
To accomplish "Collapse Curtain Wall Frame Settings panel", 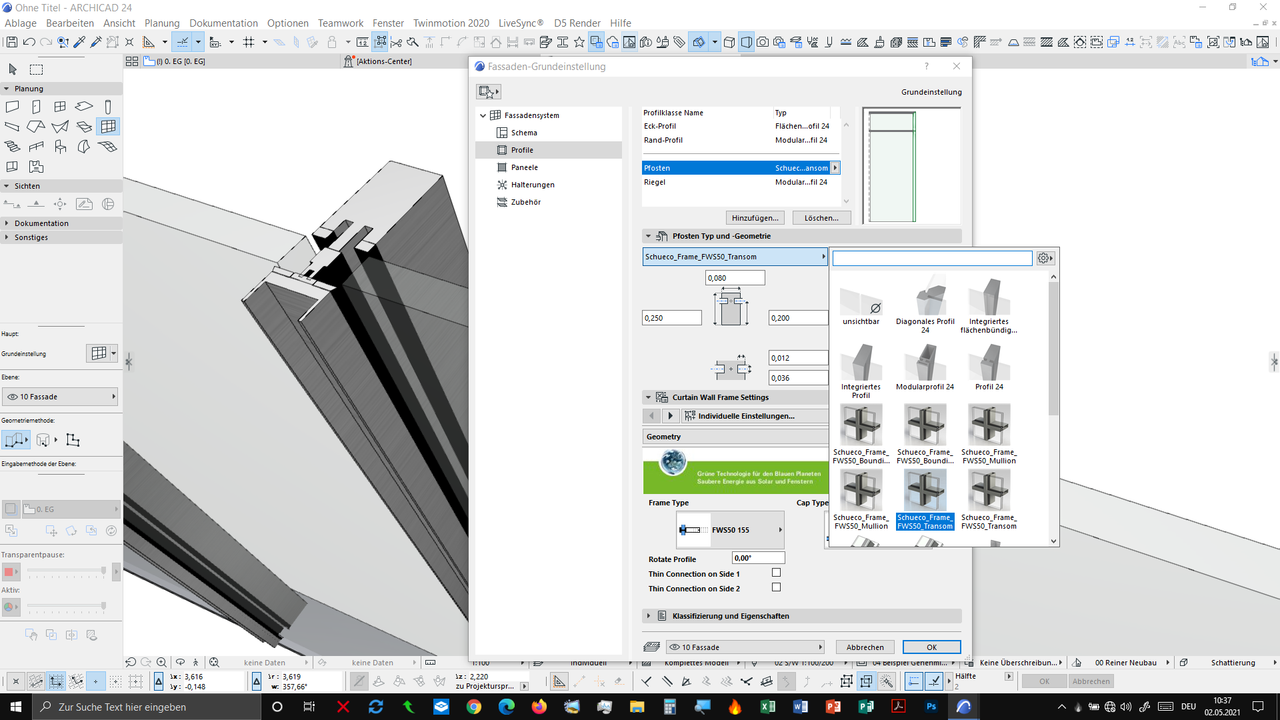I will pos(648,397).
